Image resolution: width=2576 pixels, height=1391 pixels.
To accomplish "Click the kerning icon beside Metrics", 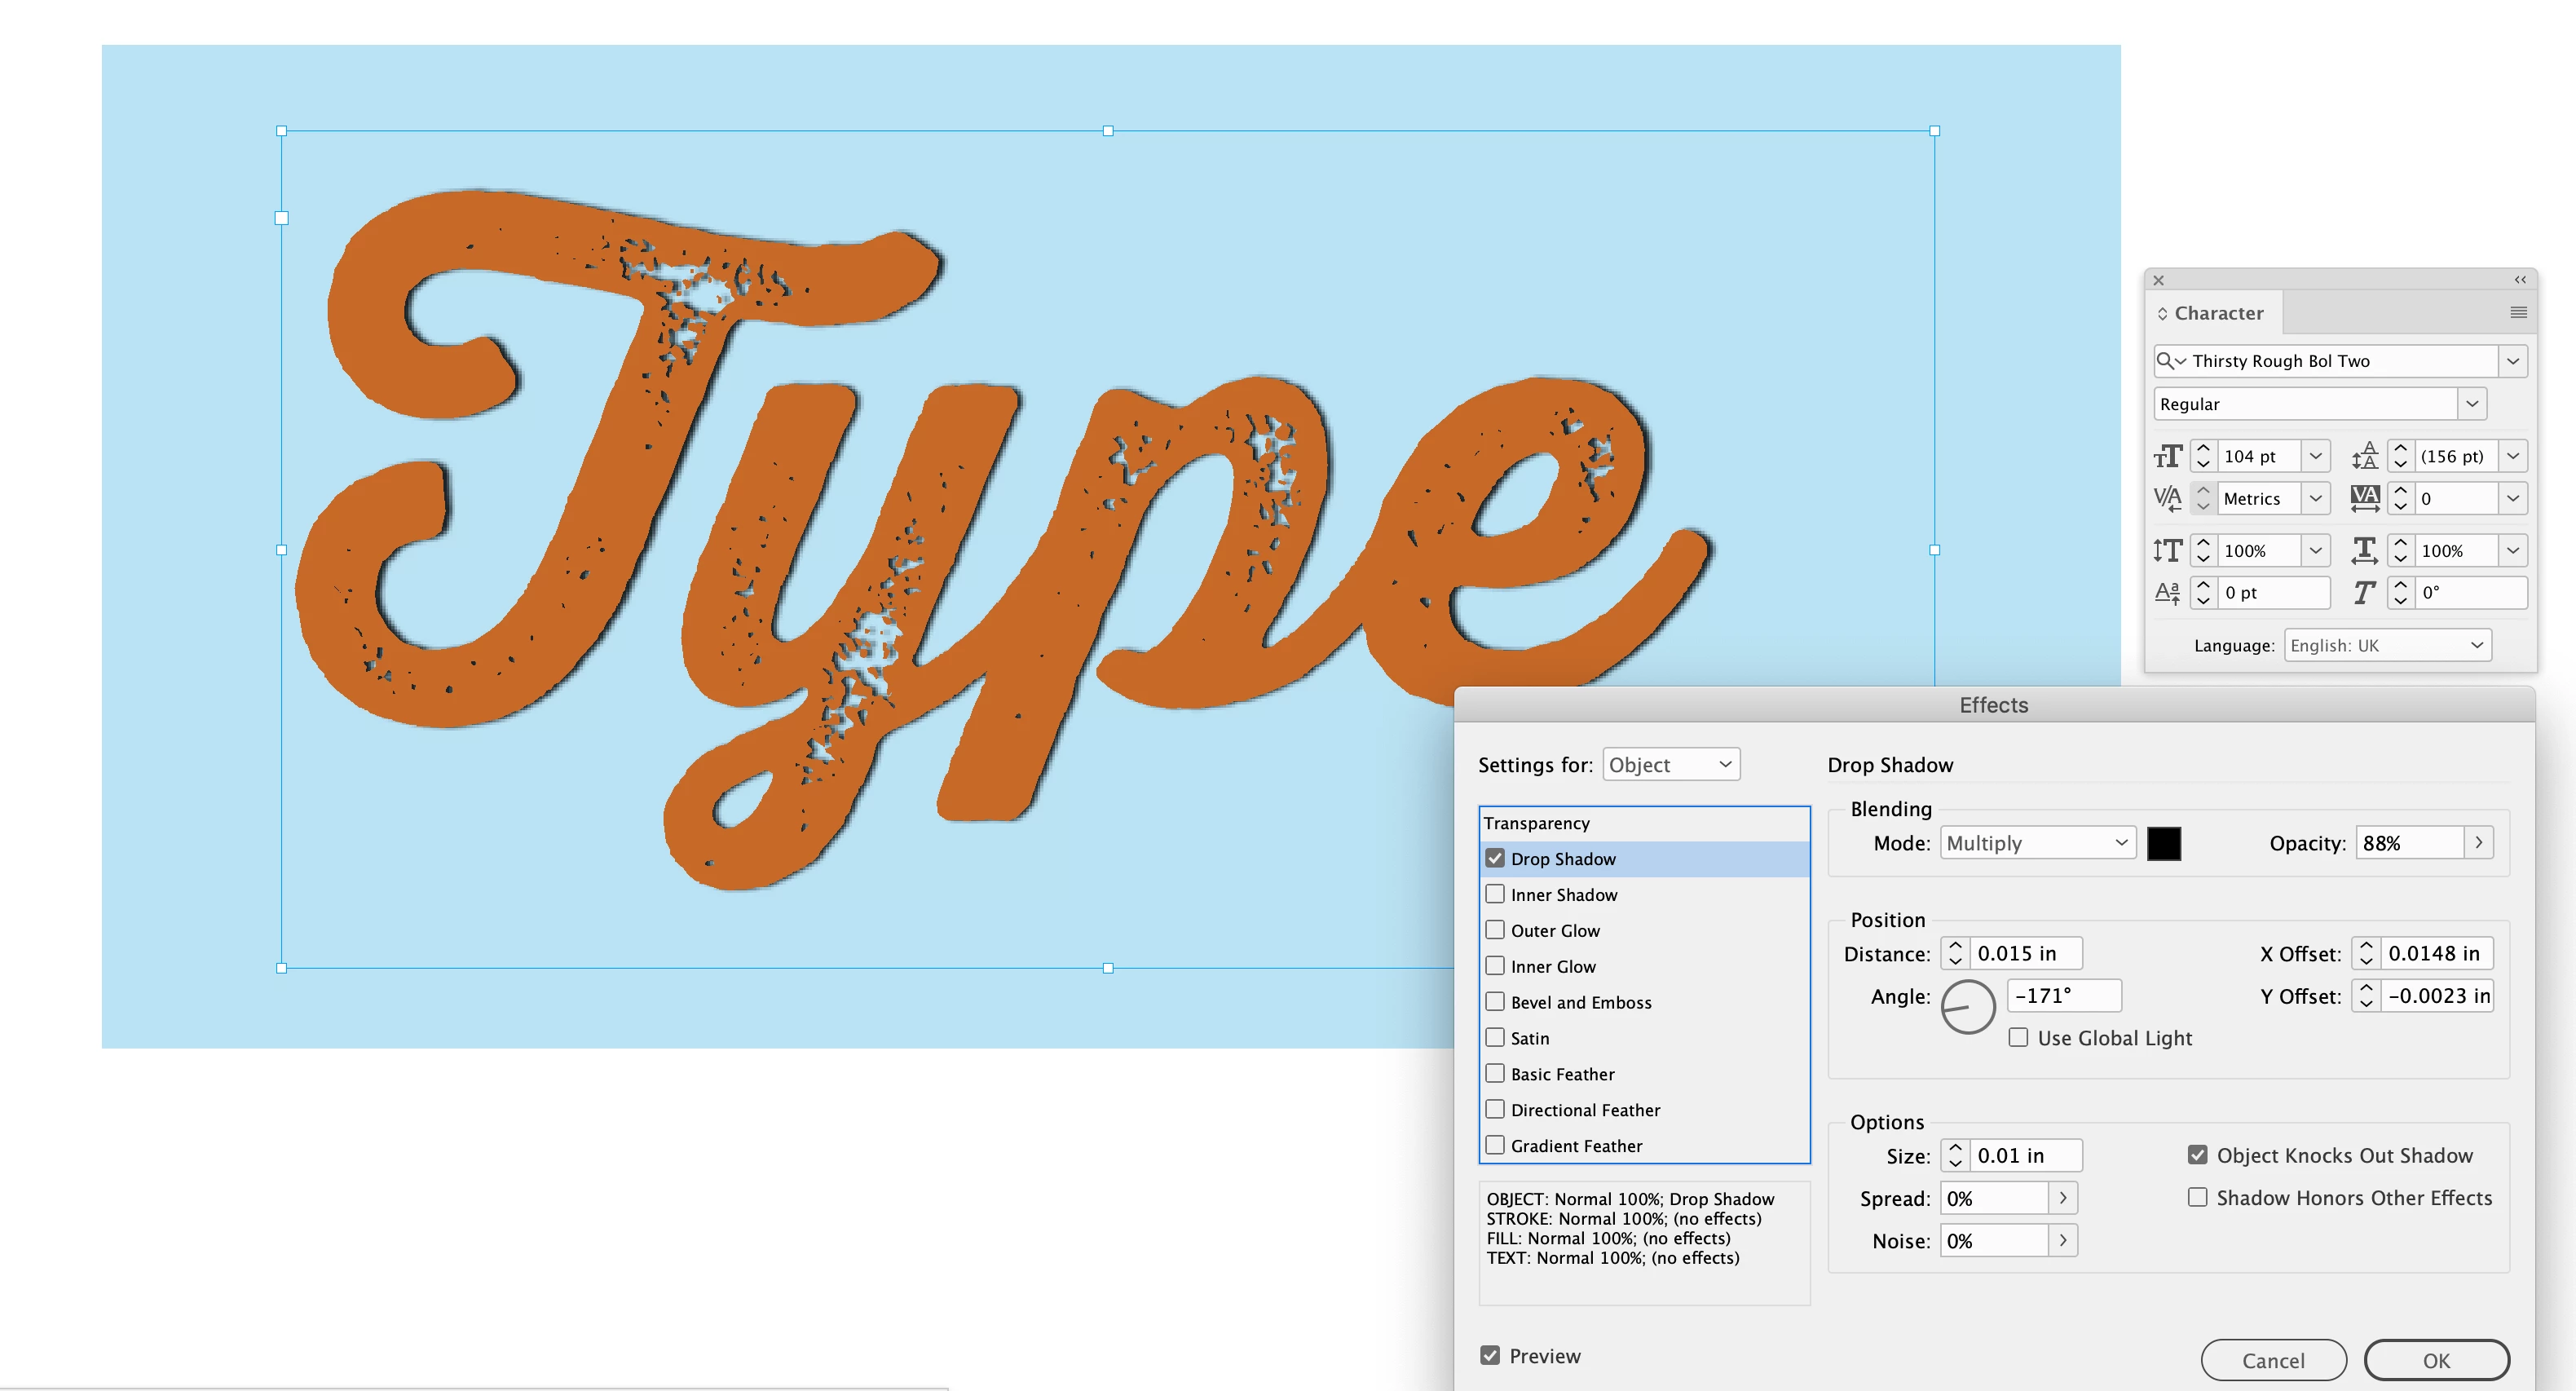I will (2167, 499).
